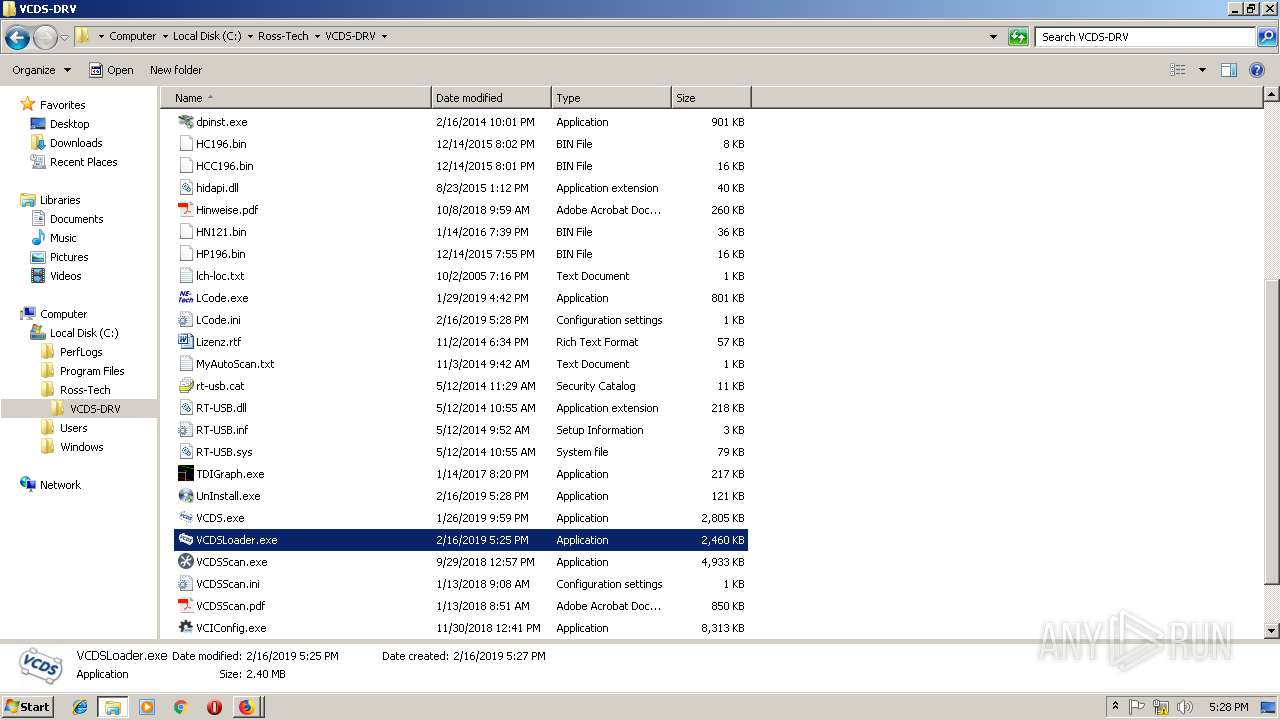
Task: Open Recent Places in navigation pane
Action: point(83,162)
